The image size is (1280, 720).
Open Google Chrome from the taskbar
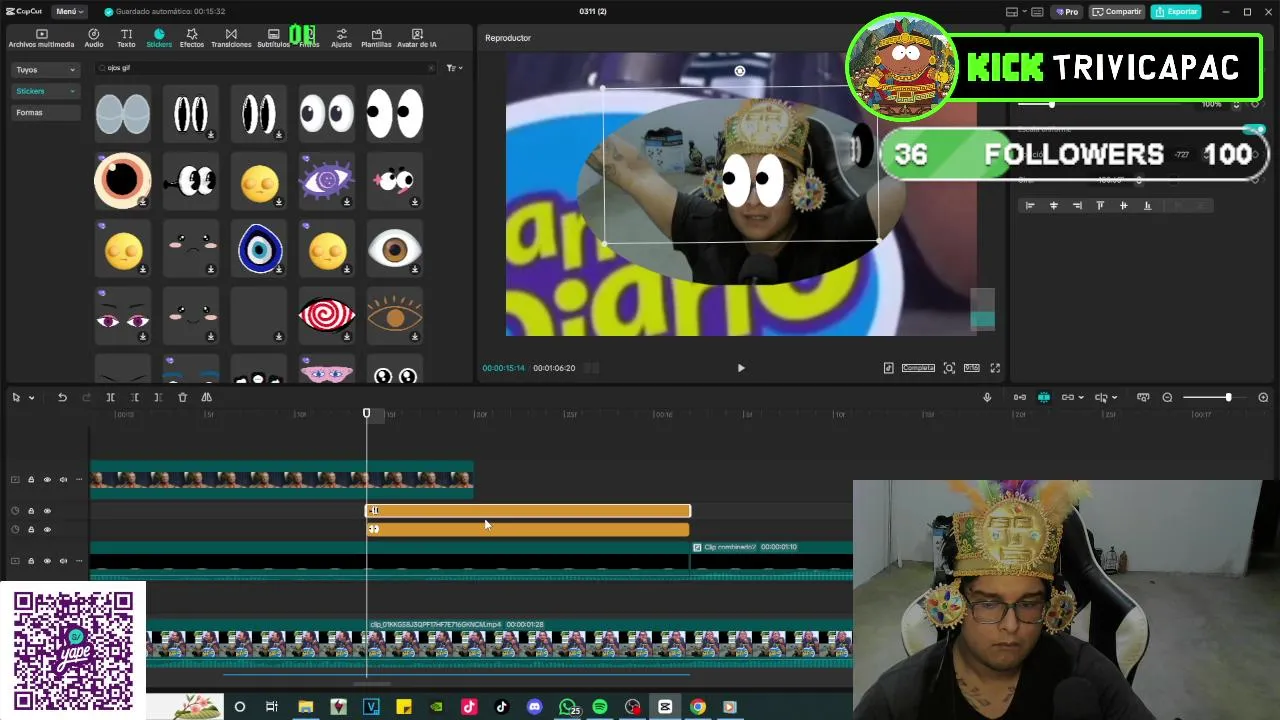click(x=698, y=707)
